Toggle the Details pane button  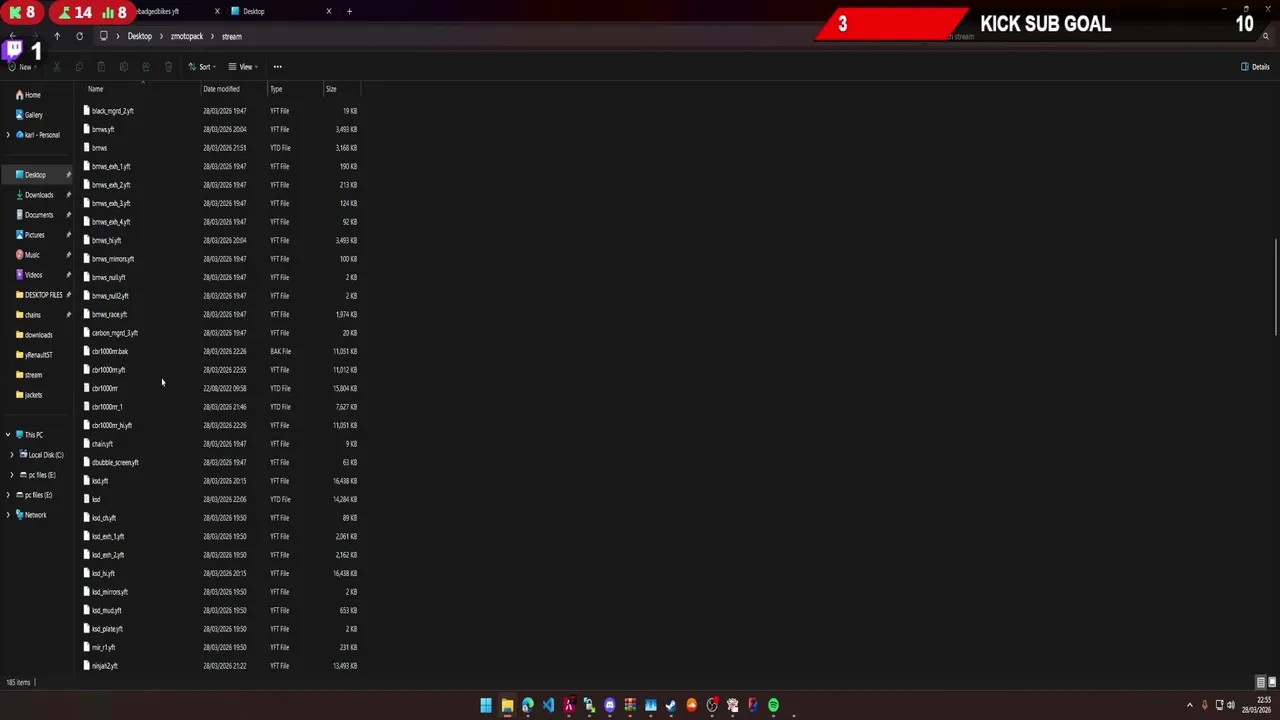[x=1255, y=67]
